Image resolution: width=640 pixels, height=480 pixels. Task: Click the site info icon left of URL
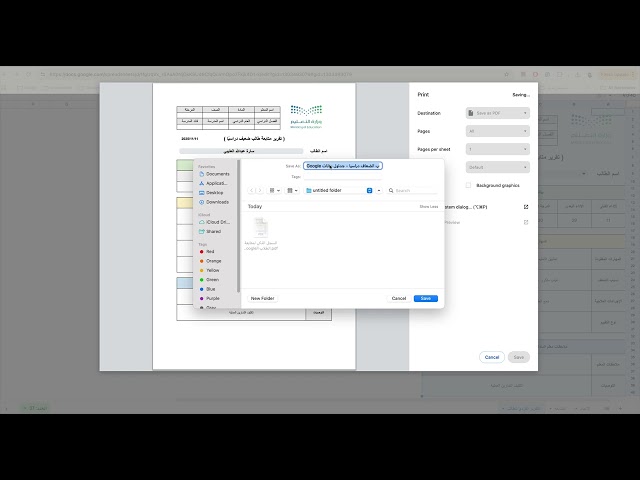(42, 74)
